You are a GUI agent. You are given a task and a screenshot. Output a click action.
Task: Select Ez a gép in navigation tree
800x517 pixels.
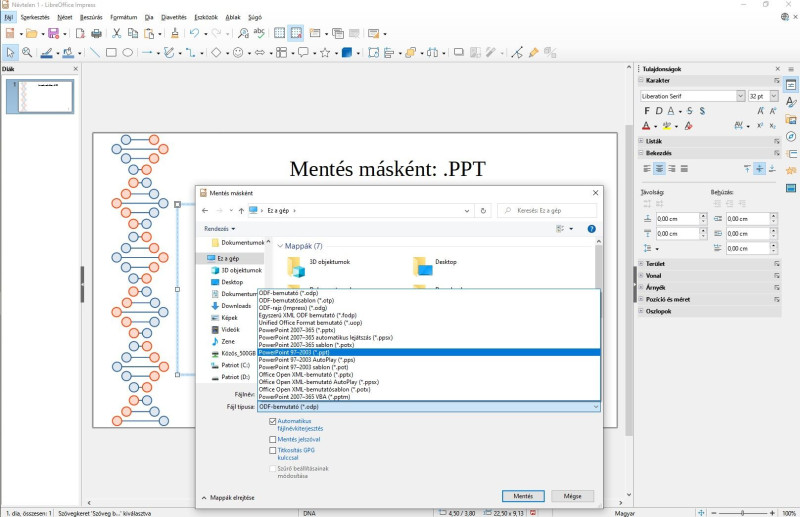[228, 259]
